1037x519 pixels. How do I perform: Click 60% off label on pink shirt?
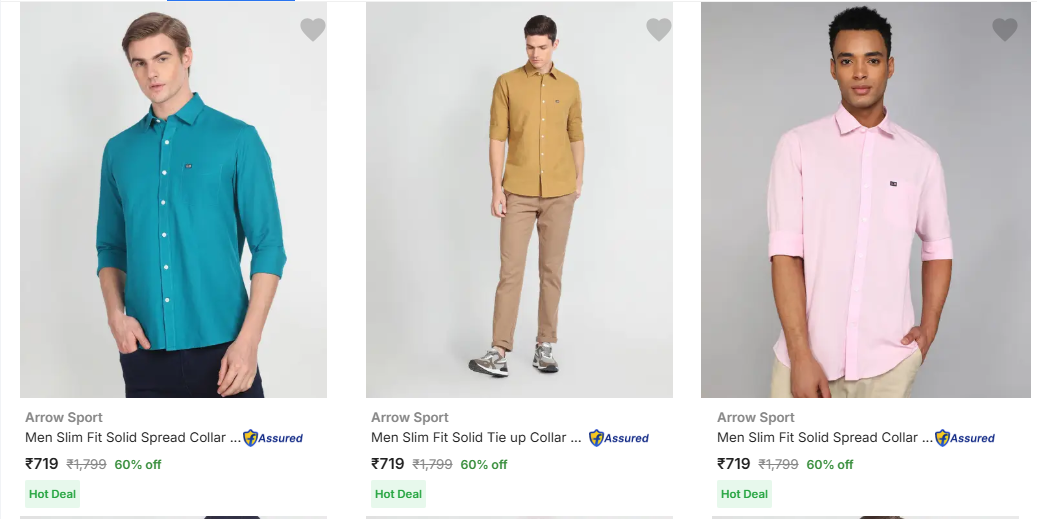pos(830,464)
